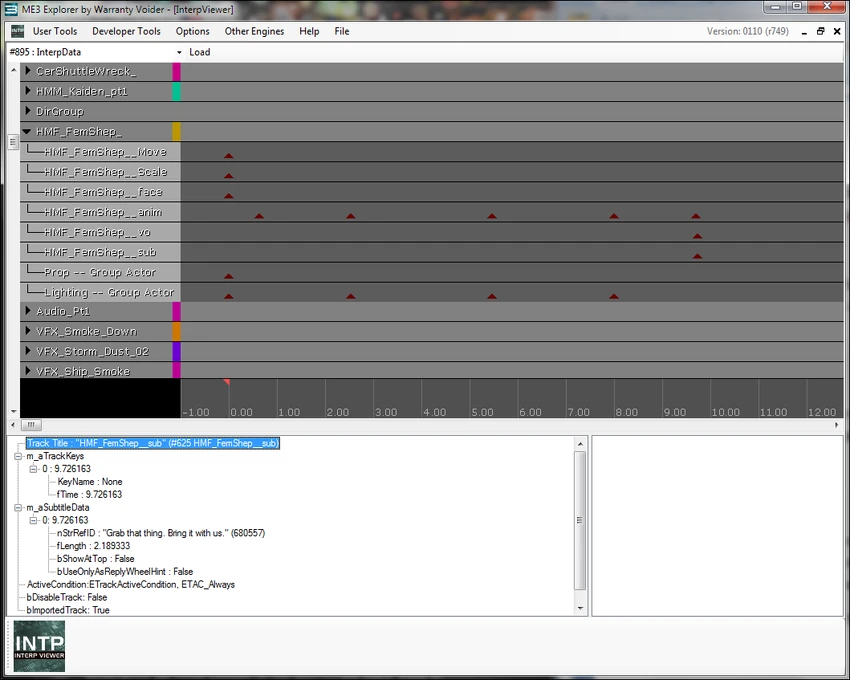Expand the CerShuttleWreck_ group
The height and width of the screenshot is (680, 850).
pos(28,71)
